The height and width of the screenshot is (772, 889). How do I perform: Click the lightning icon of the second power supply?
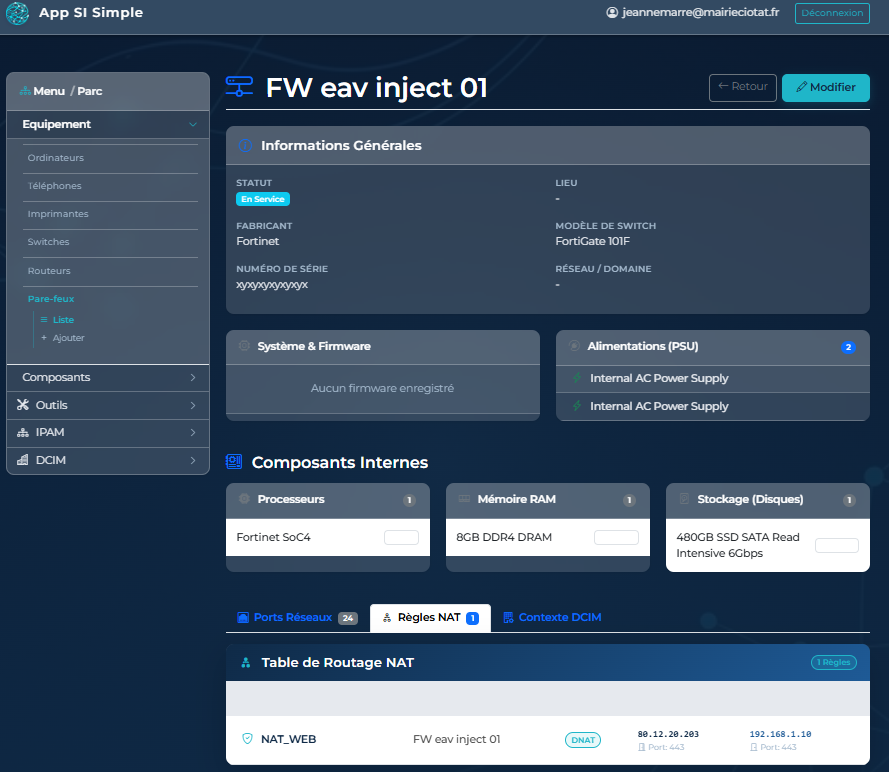(x=577, y=406)
